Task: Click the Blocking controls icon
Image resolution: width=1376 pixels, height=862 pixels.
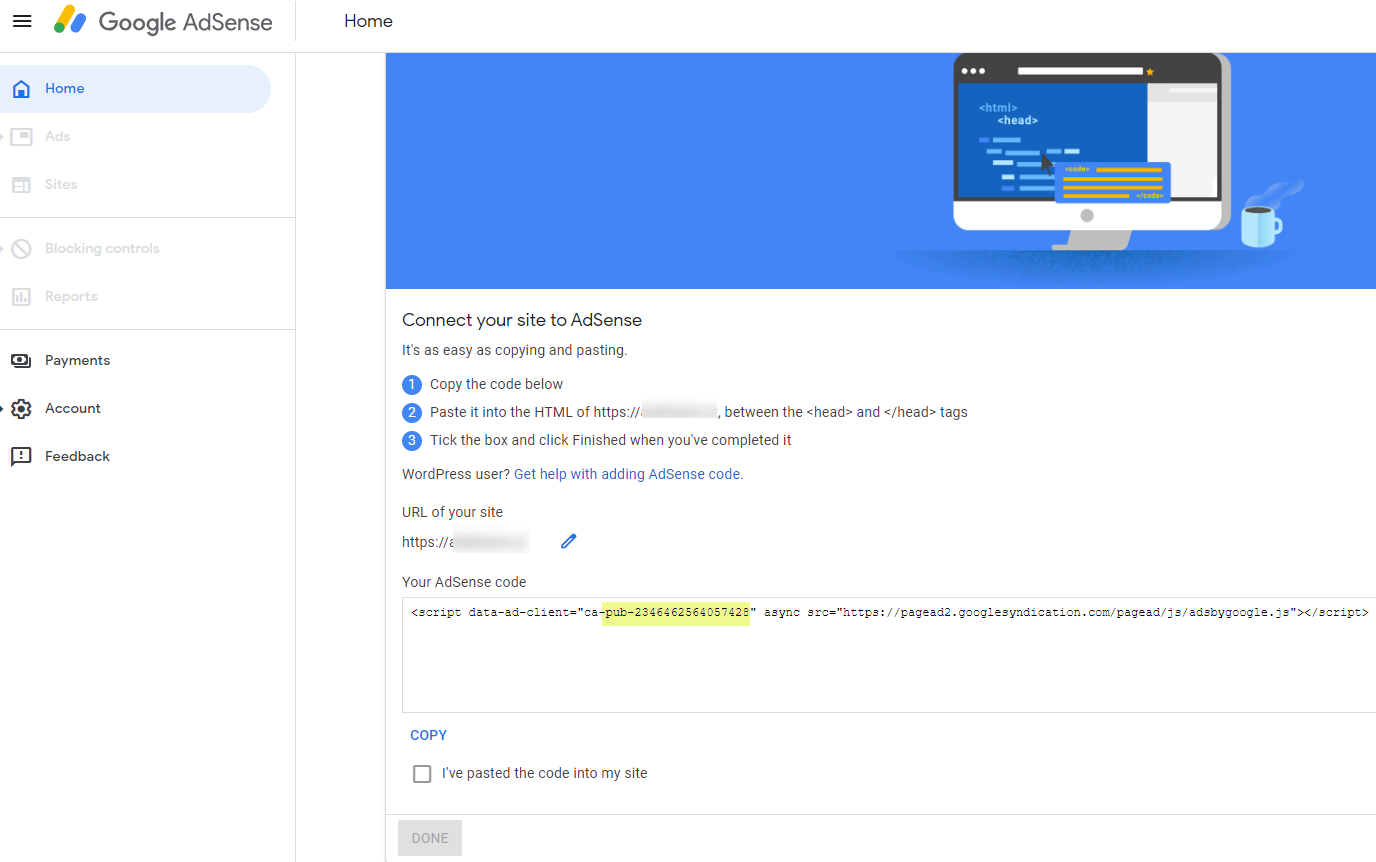Action: tap(21, 249)
